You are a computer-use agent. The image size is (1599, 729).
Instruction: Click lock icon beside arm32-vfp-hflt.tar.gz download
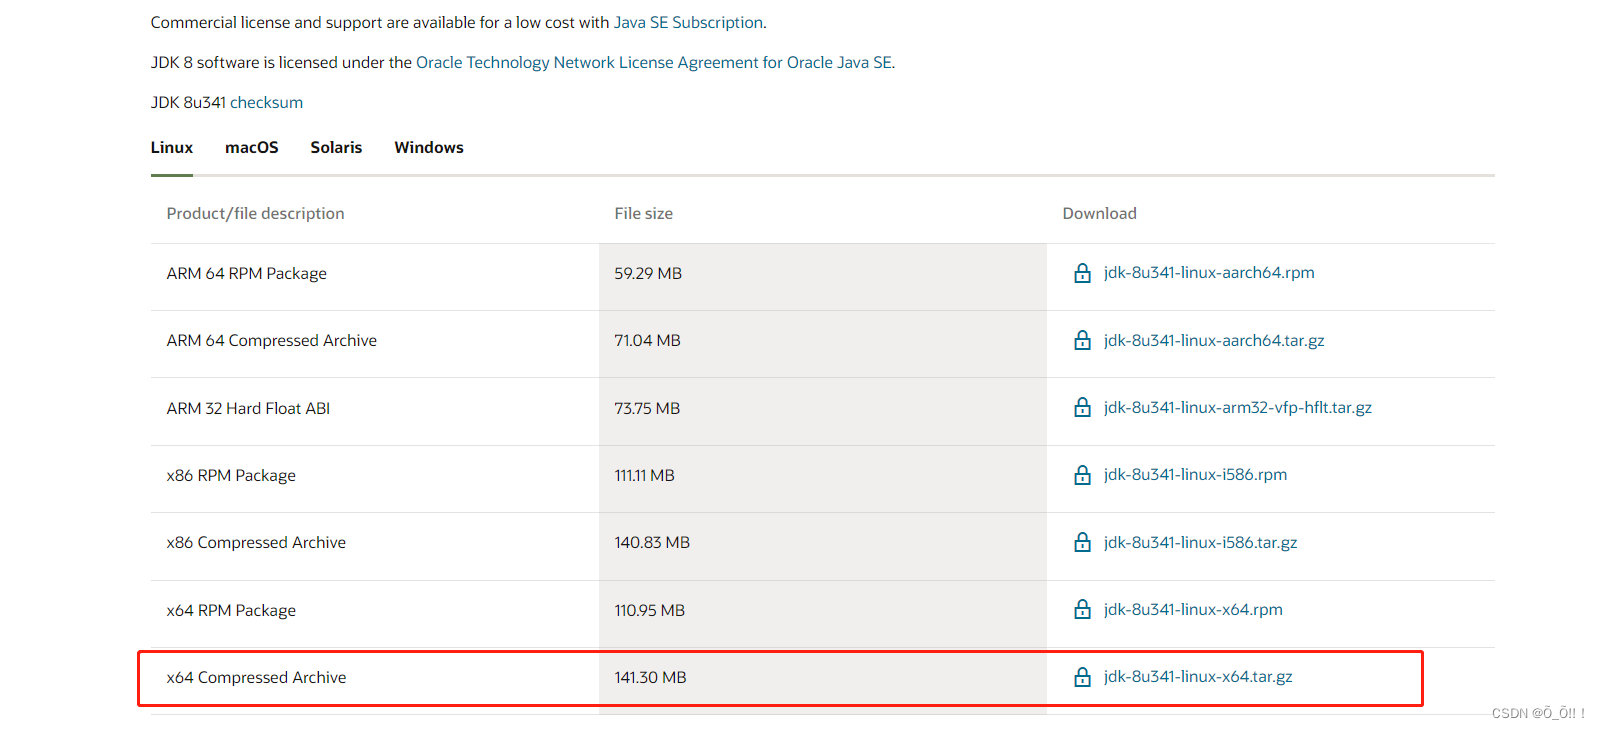click(x=1082, y=407)
